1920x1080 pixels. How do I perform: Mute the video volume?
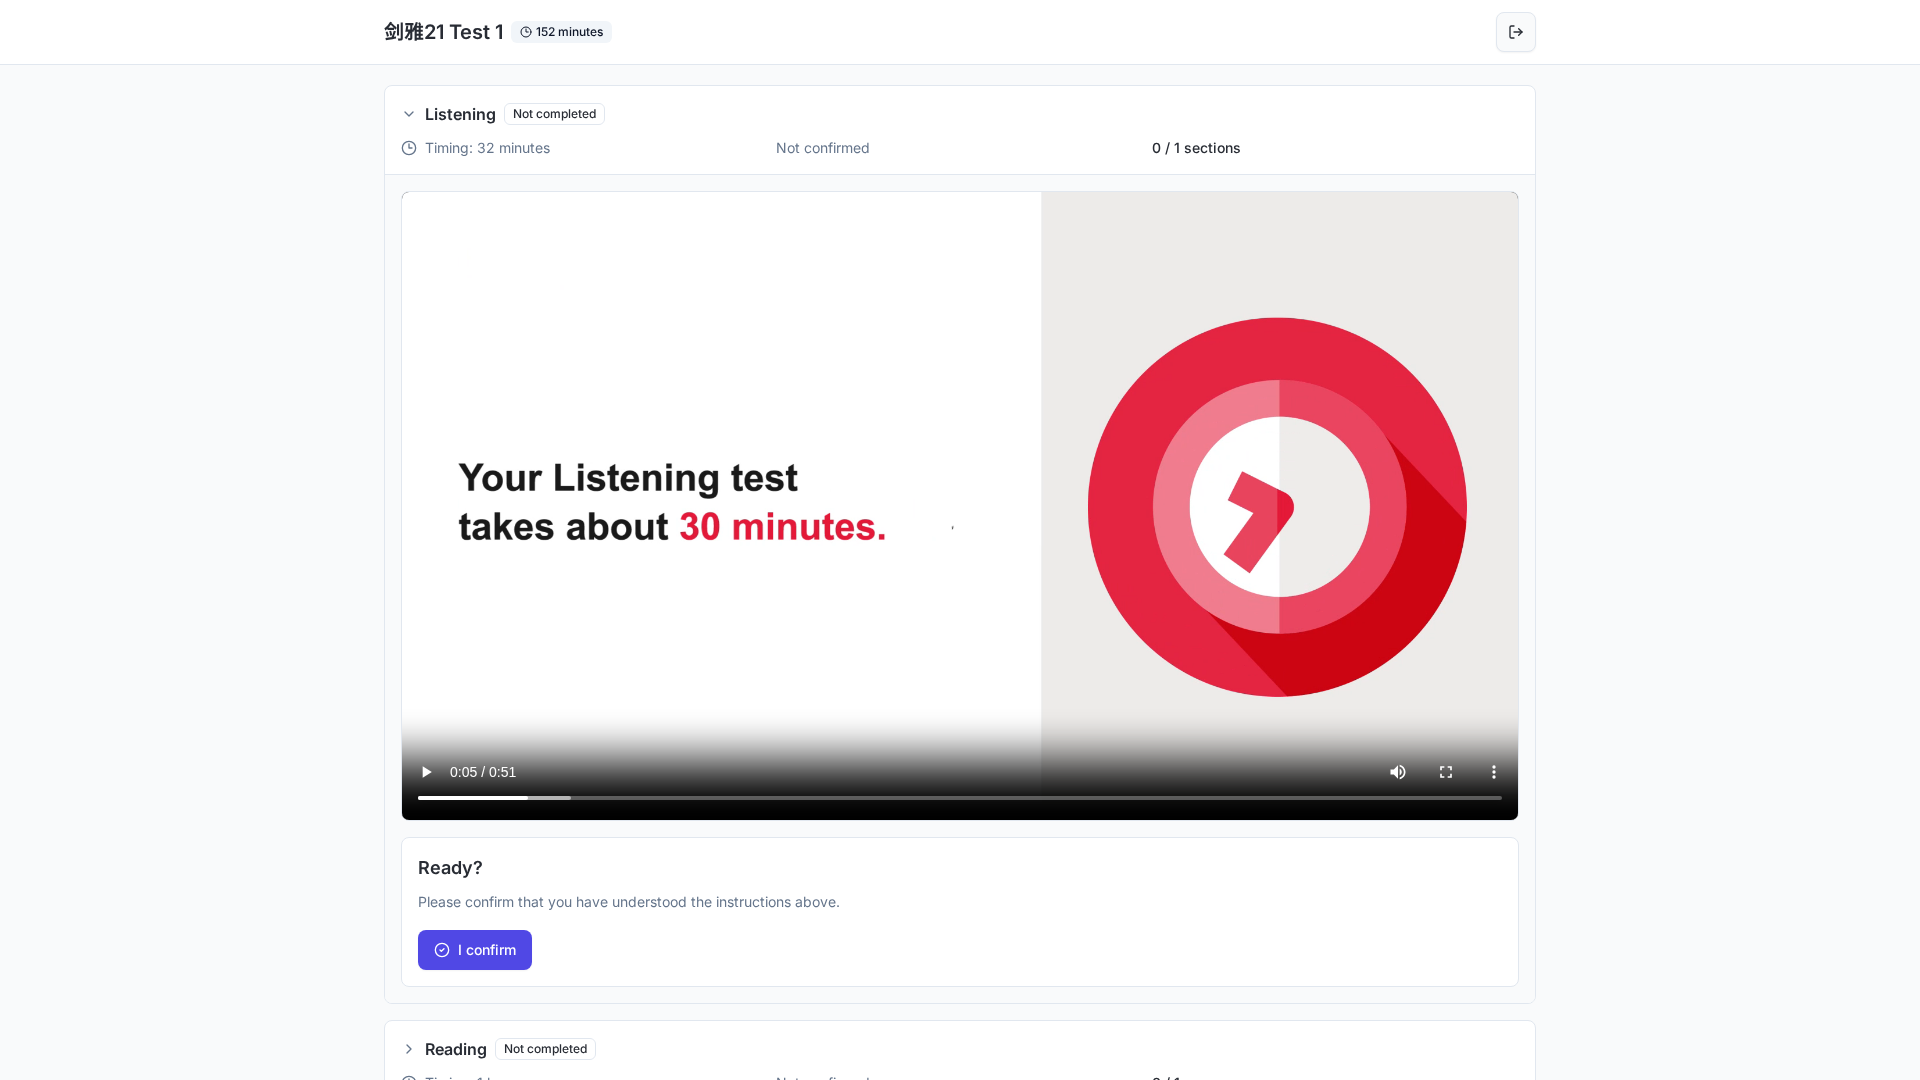point(1398,772)
